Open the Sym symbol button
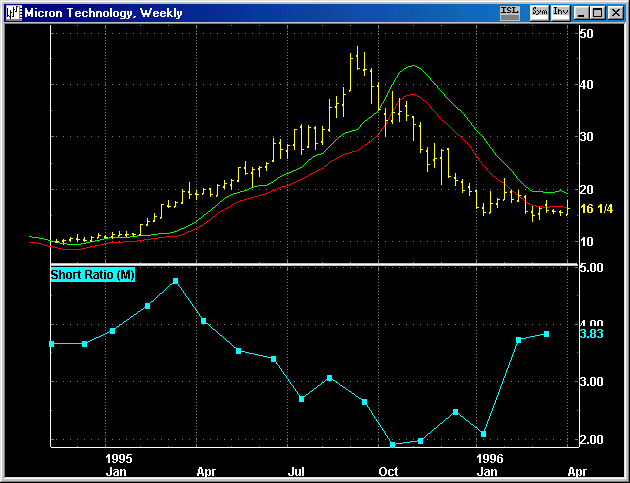Viewport: 630px width, 483px height. click(x=539, y=12)
